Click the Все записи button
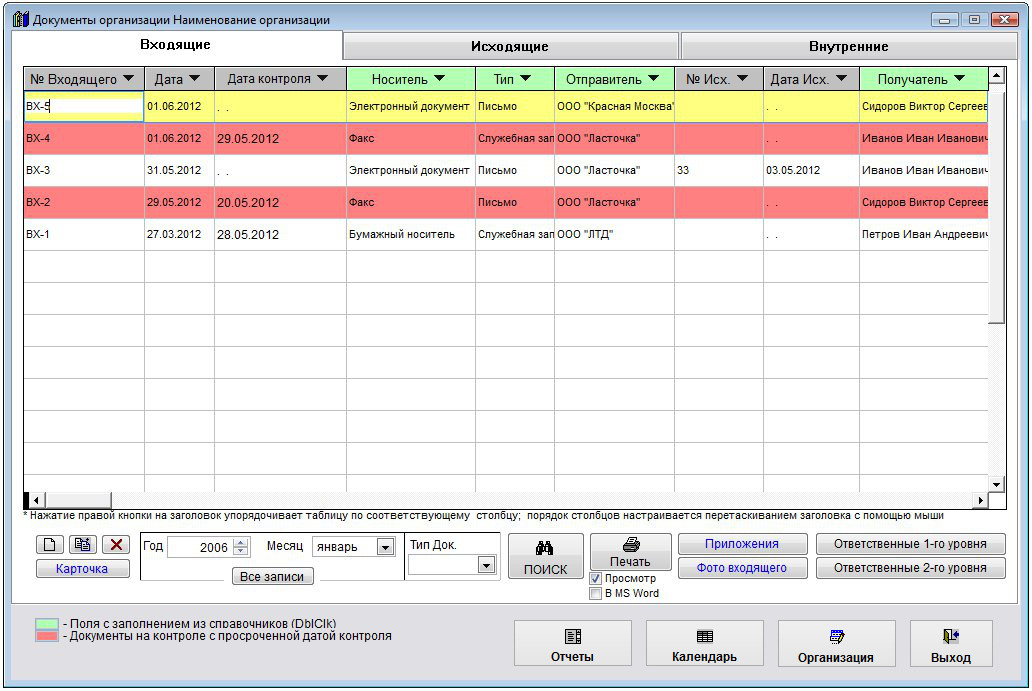 point(272,576)
